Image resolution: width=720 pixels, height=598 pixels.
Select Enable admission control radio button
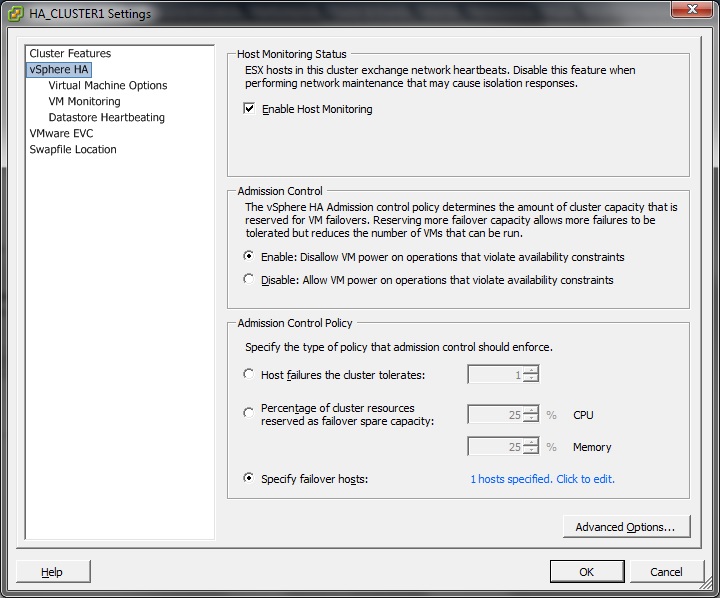click(x=248, y=256)
